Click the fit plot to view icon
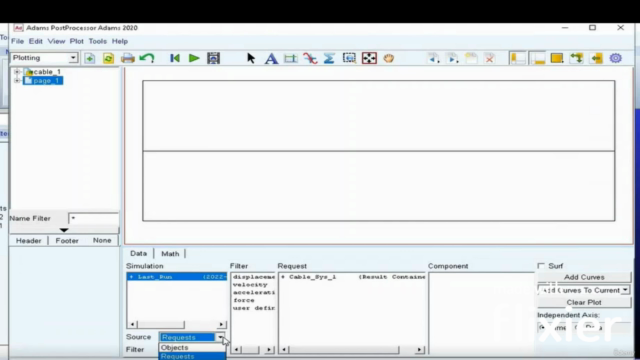The height and width of the screenshot is (360, 640). pyautogui.click(x=369, y=58)
